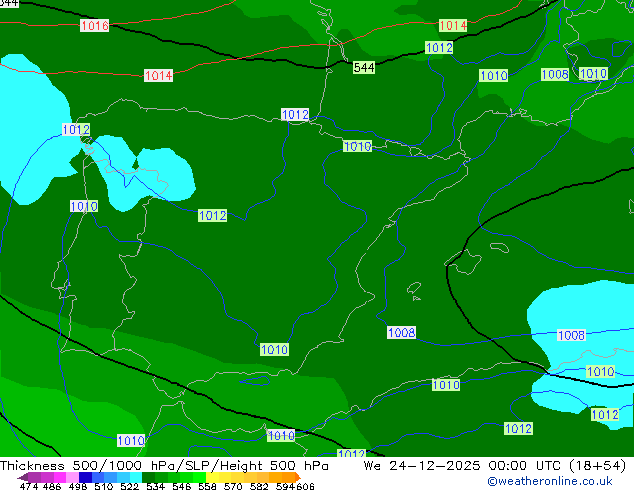
Task: Click the 498 legend value
Action: (x=78, y=486)
